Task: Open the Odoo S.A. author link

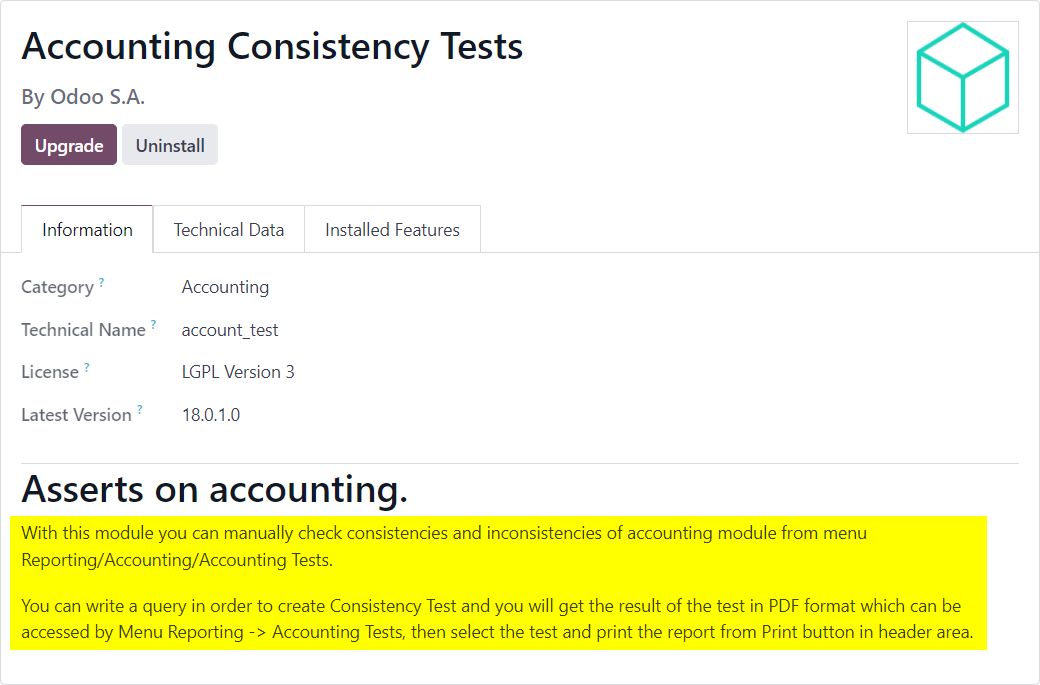Action: coord(97,97)
